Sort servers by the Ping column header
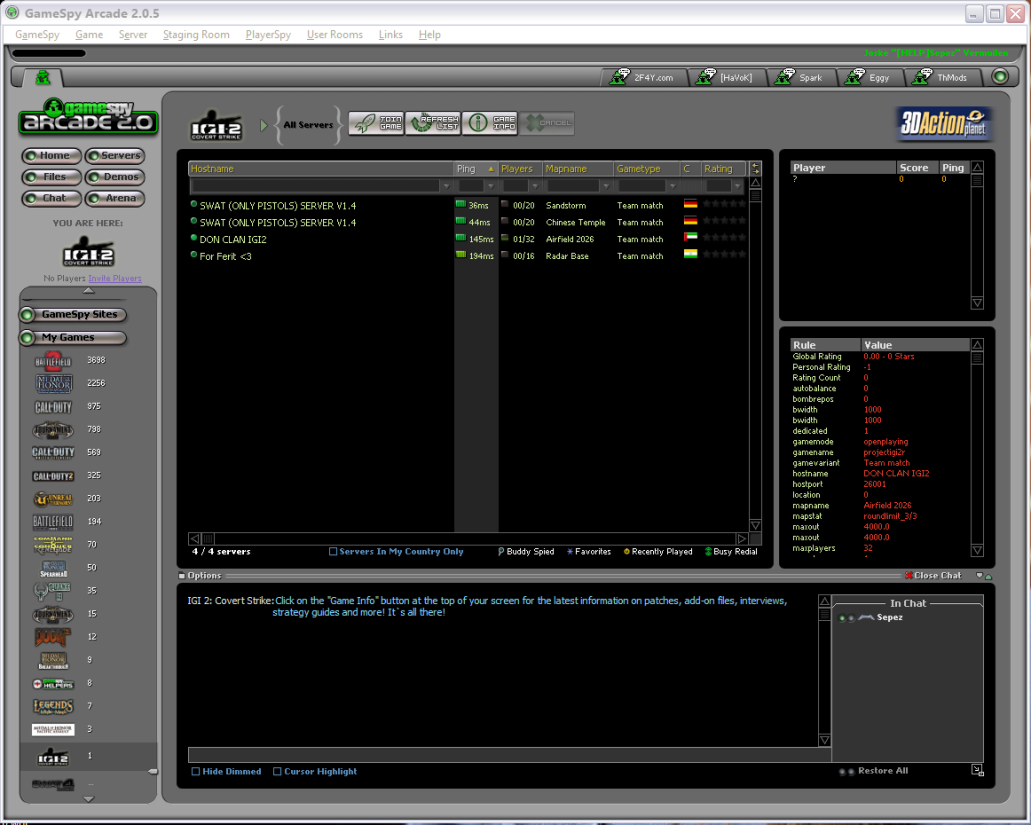The height and width of the screenshot is (825, 1031). (475, 169)
